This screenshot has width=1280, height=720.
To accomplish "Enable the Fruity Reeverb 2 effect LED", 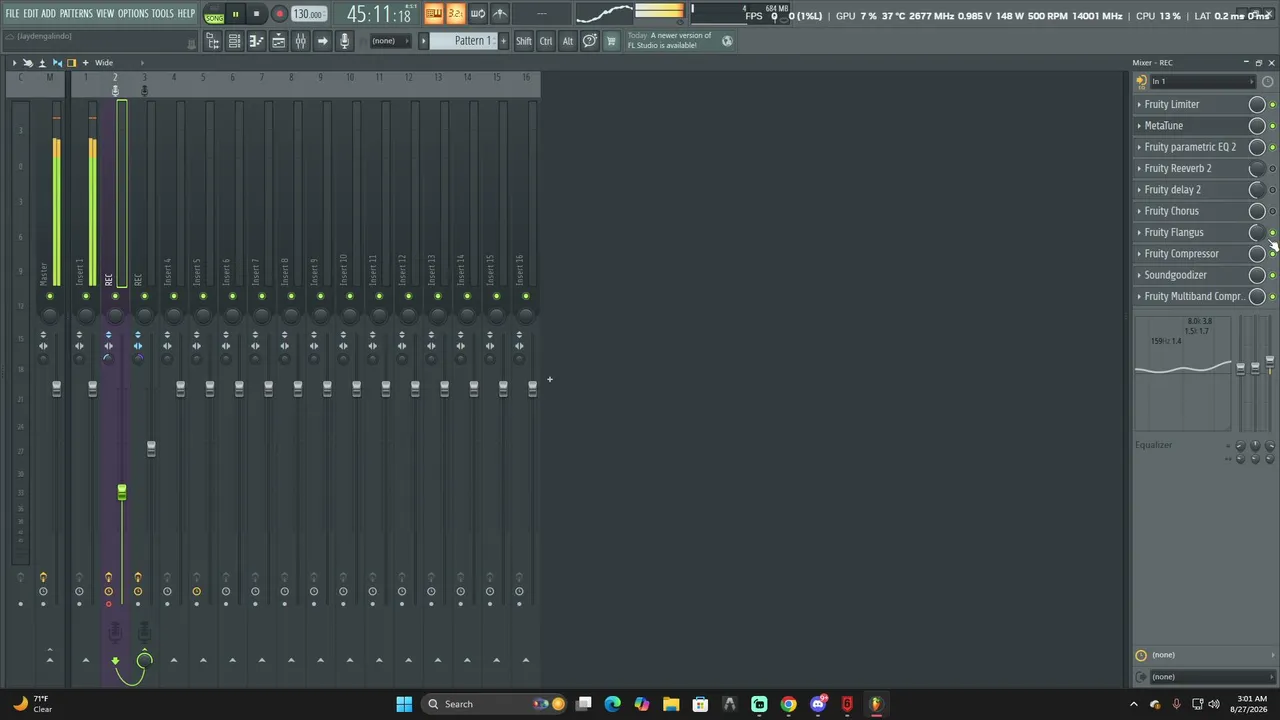I will tap(1272, 169).
